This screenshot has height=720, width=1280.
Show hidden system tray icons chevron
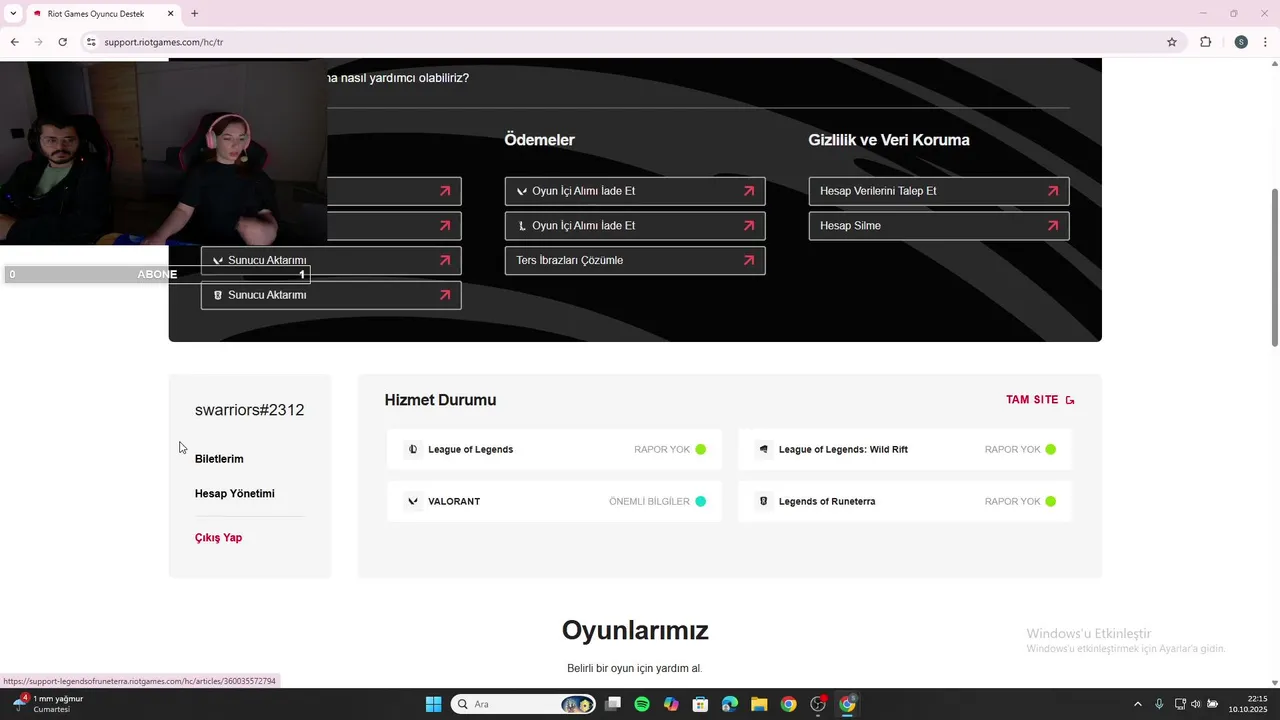coord(1137,704)
